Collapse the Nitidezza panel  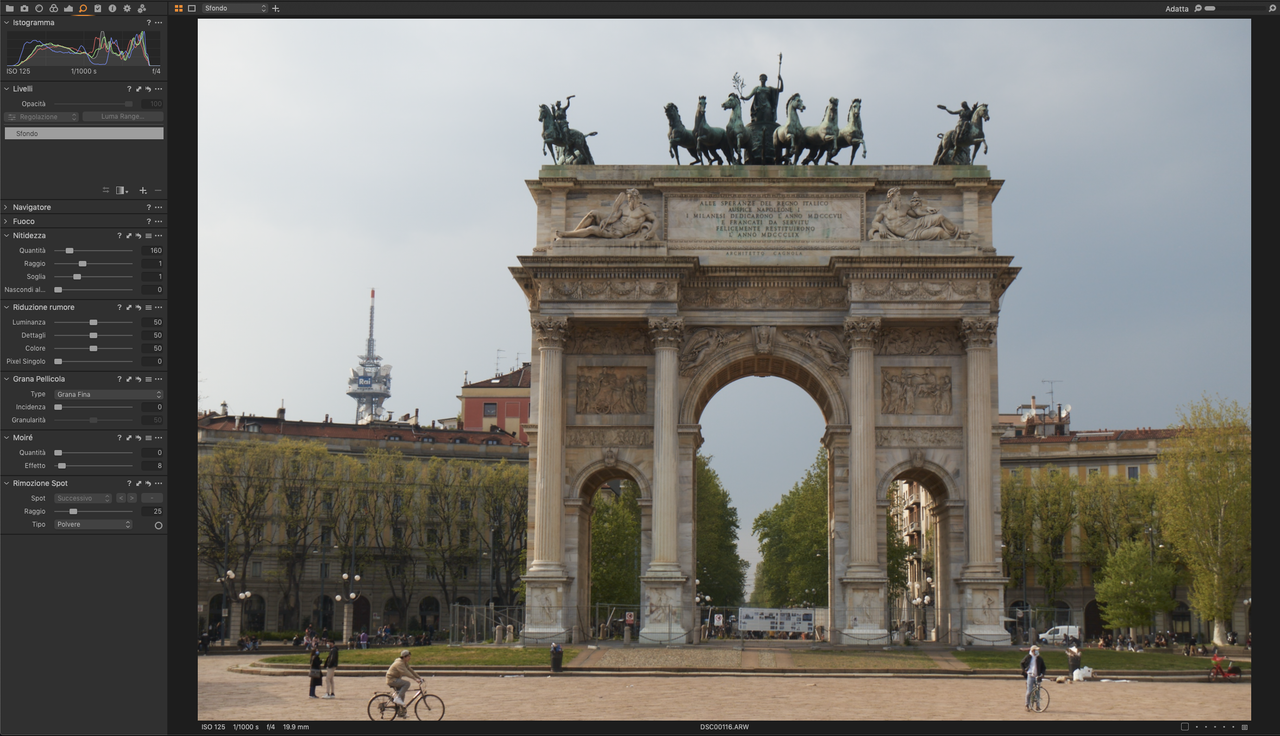point(6,236)
